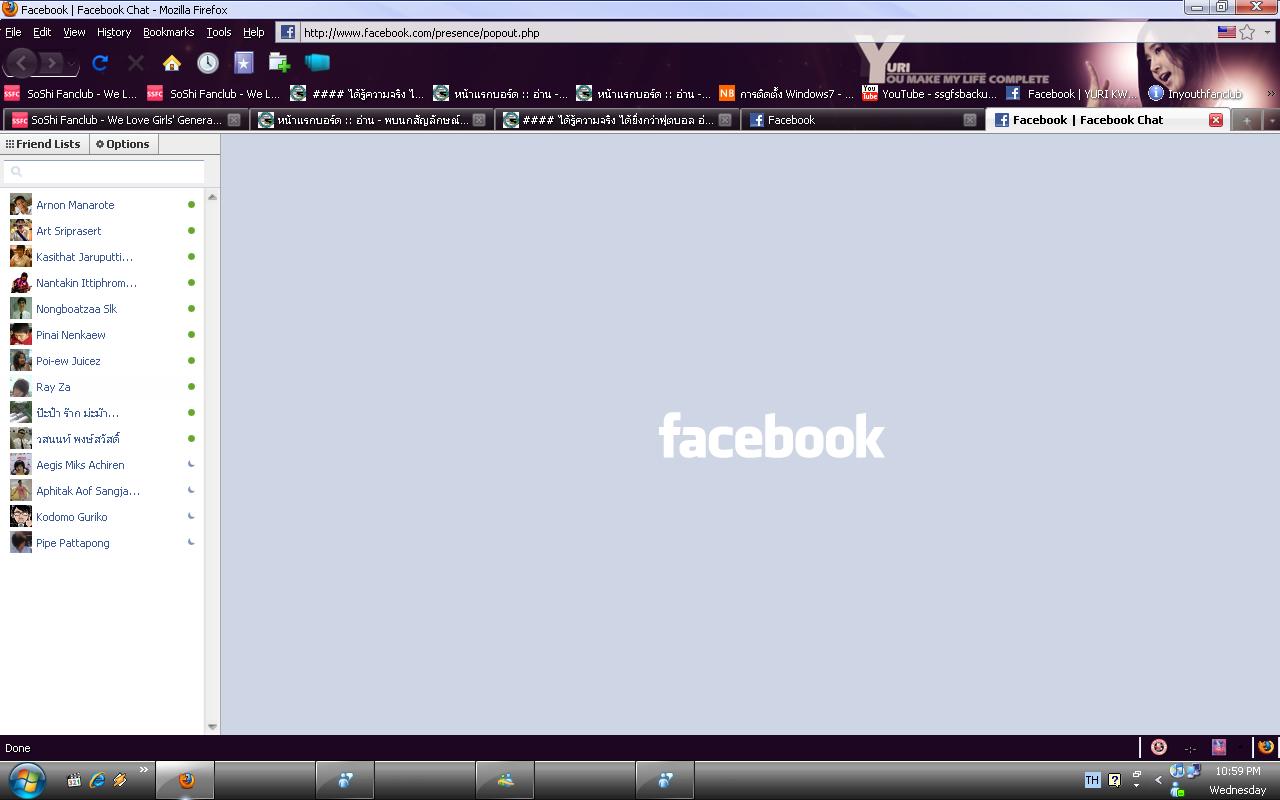This screenshot has height=800, width=1280.
Task: Open the Bookmarks menu
Action: pyautogui.click(x=168, y=32)
